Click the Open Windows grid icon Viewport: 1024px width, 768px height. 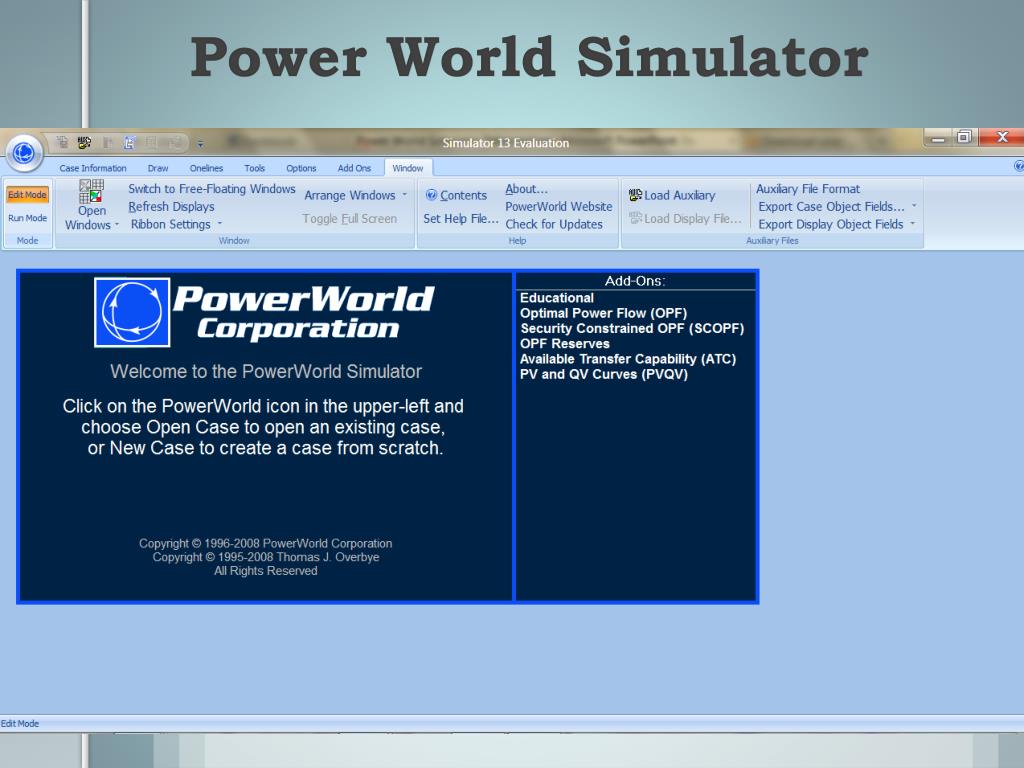[x=91, y=191]
